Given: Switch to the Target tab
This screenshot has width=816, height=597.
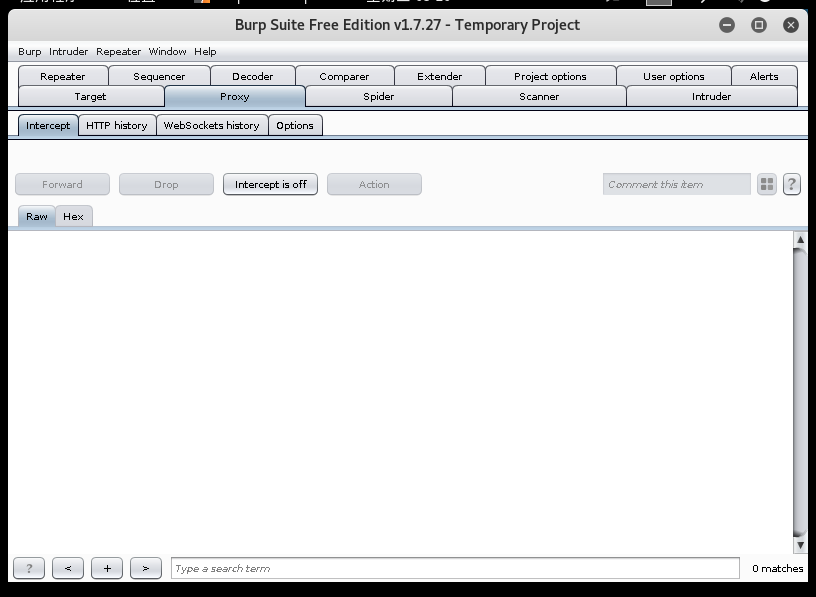Looking at the screenshot, I should (91, 97).
